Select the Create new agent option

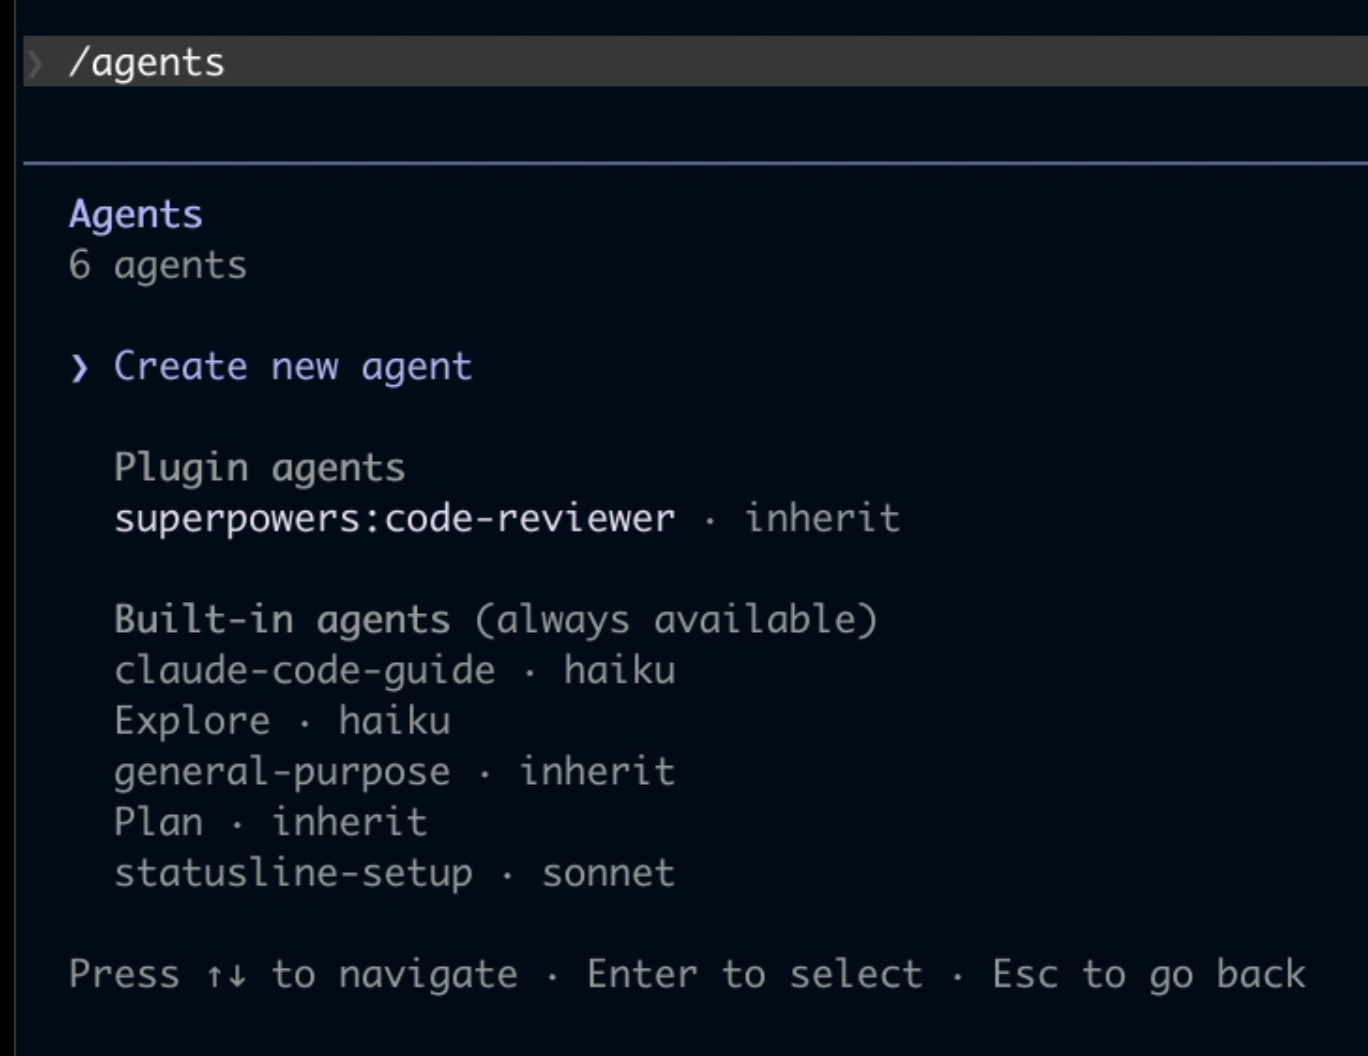[x=292, y=367]
